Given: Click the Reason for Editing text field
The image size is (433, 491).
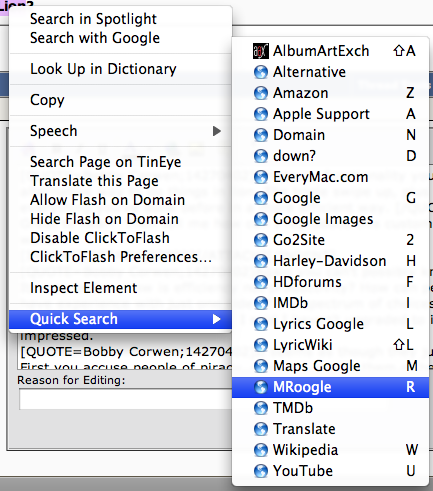Looking at the screenshot, I should (x=125, y=399).
